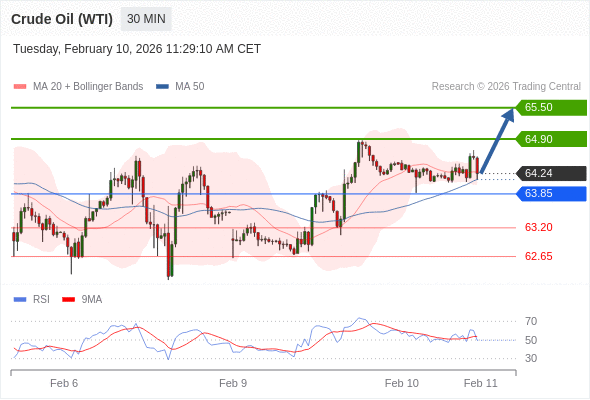The width and height of the screenshot is (590, 400).
Task: Click the red 9MA legend swatch
Action: (68, 300)
